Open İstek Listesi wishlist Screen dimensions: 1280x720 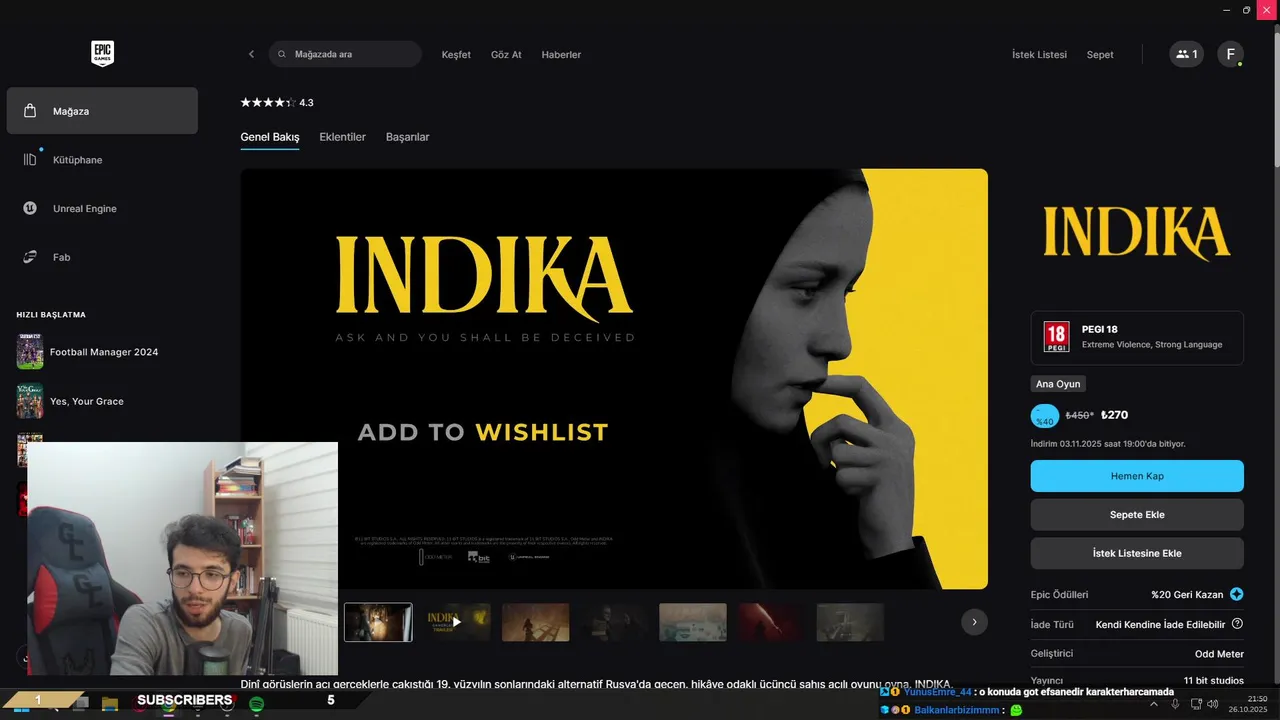pyautogui.click(x=1039, y=55)
